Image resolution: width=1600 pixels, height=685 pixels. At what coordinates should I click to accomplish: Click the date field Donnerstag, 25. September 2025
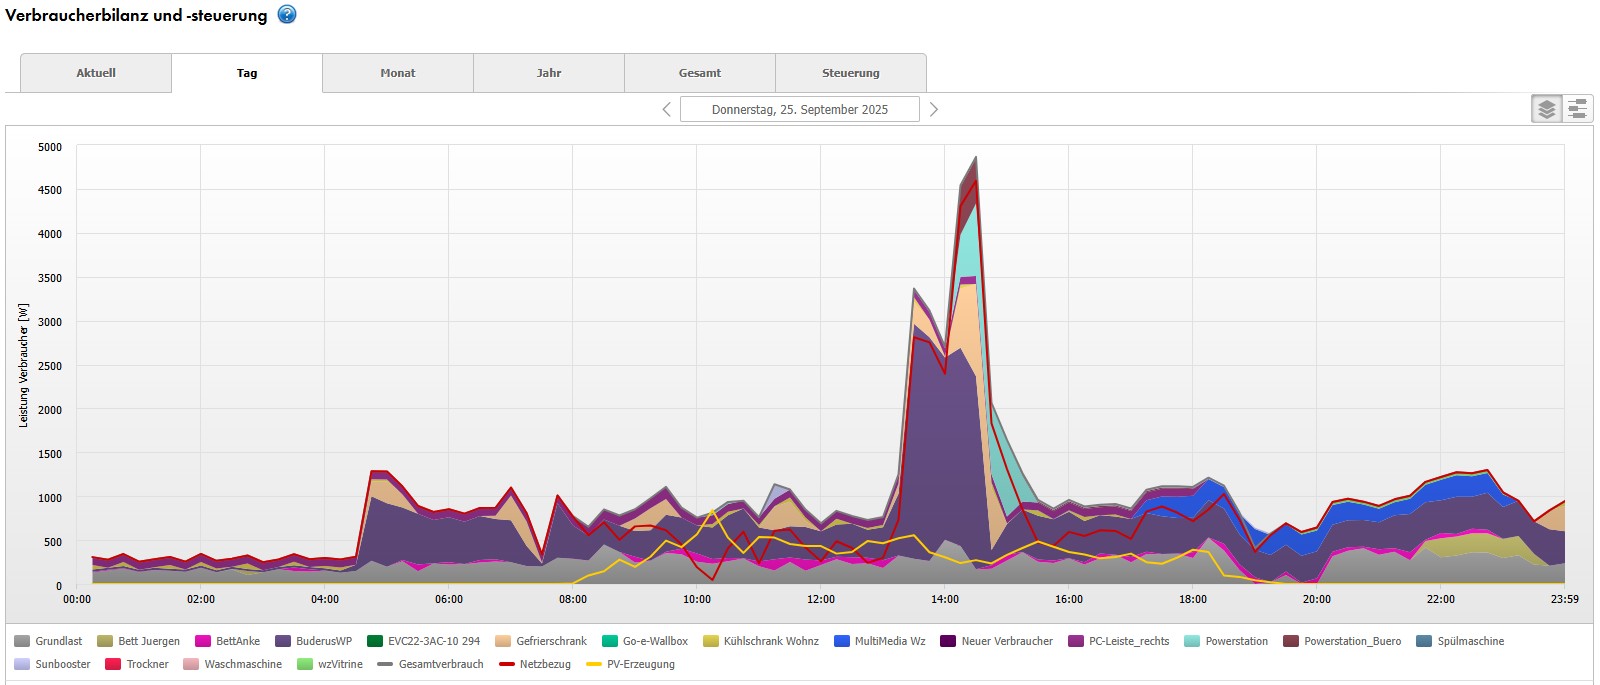(800, 109)
